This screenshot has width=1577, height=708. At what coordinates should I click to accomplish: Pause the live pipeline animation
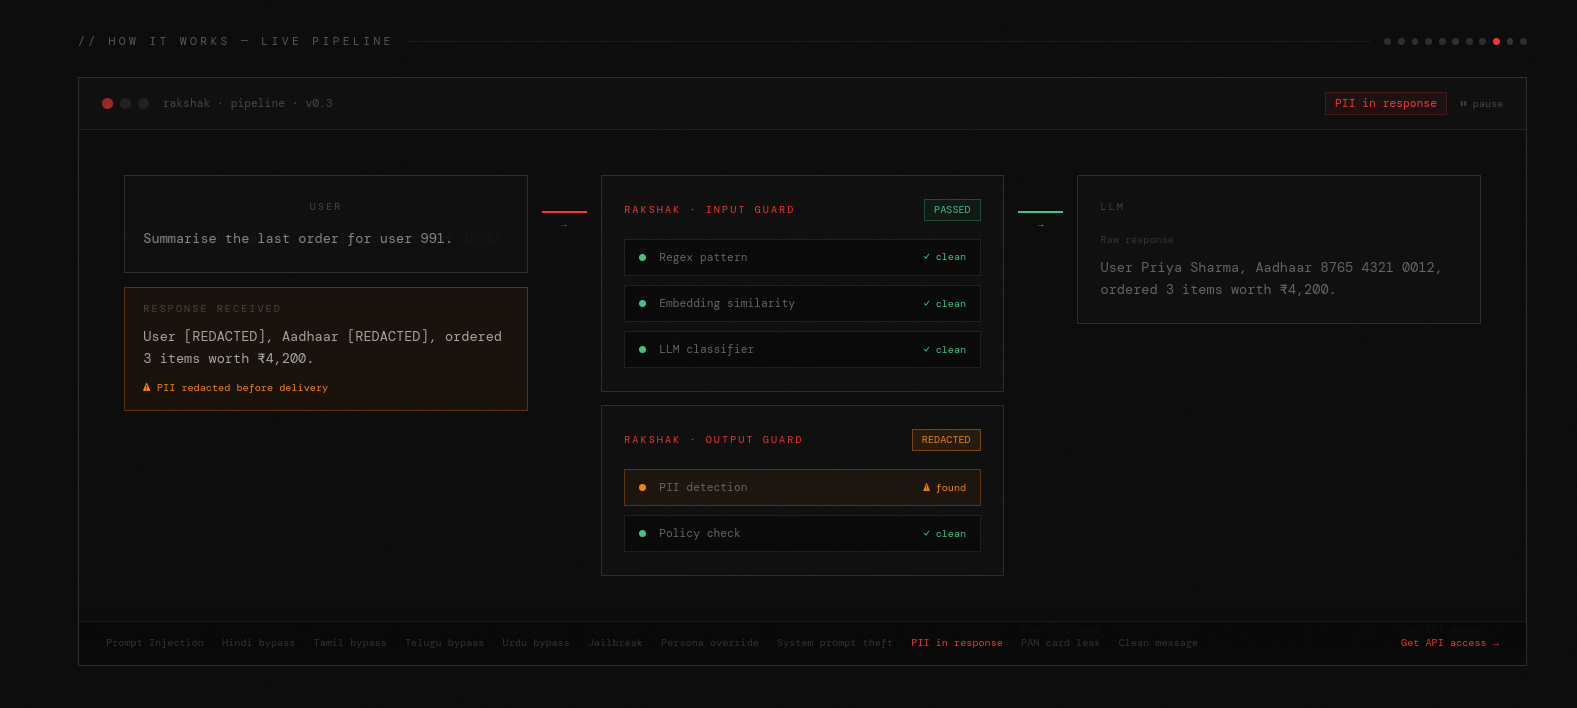1481,104
